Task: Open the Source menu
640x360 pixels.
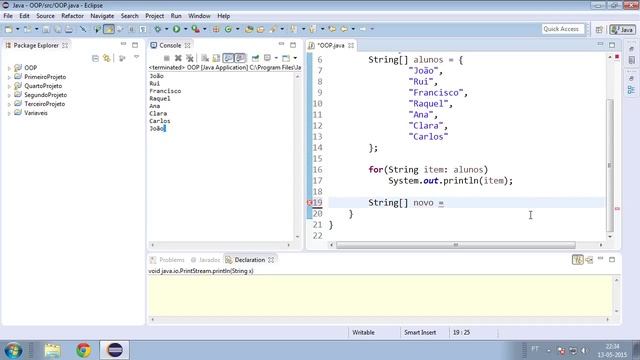Action: (x=45, y=16)
